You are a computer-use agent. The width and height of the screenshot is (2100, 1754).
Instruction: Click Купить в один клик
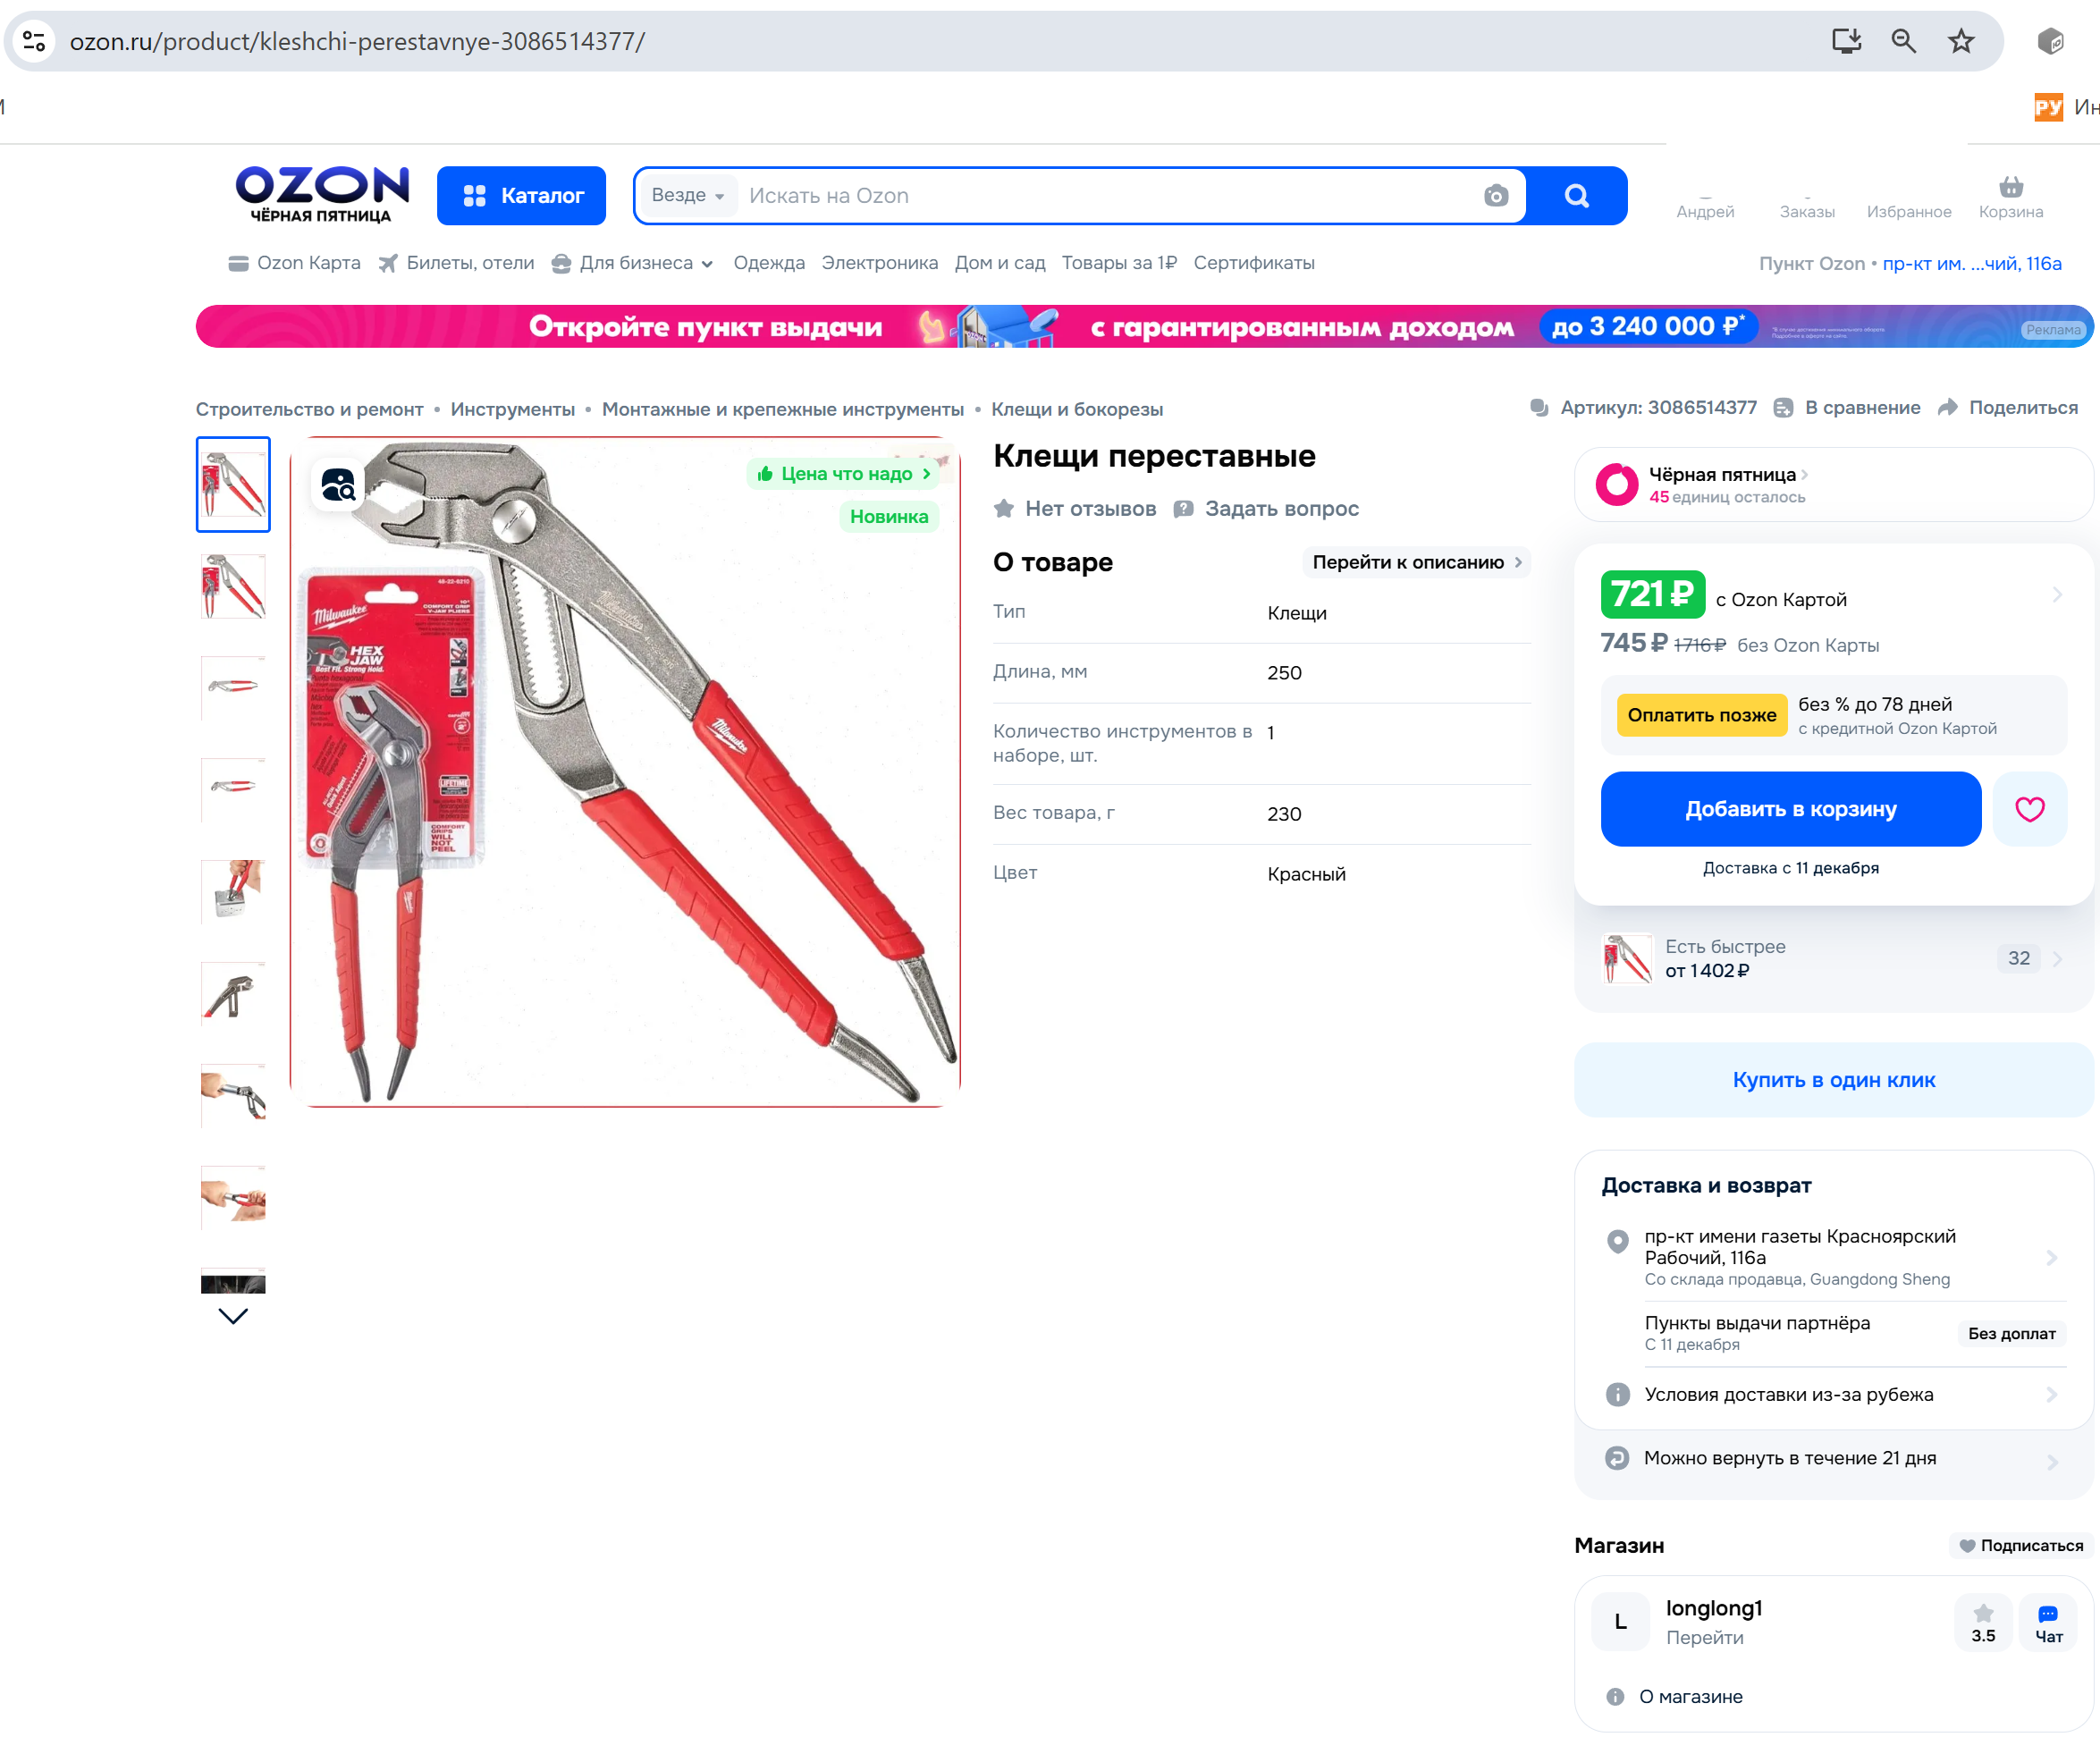point(1833,1080)
